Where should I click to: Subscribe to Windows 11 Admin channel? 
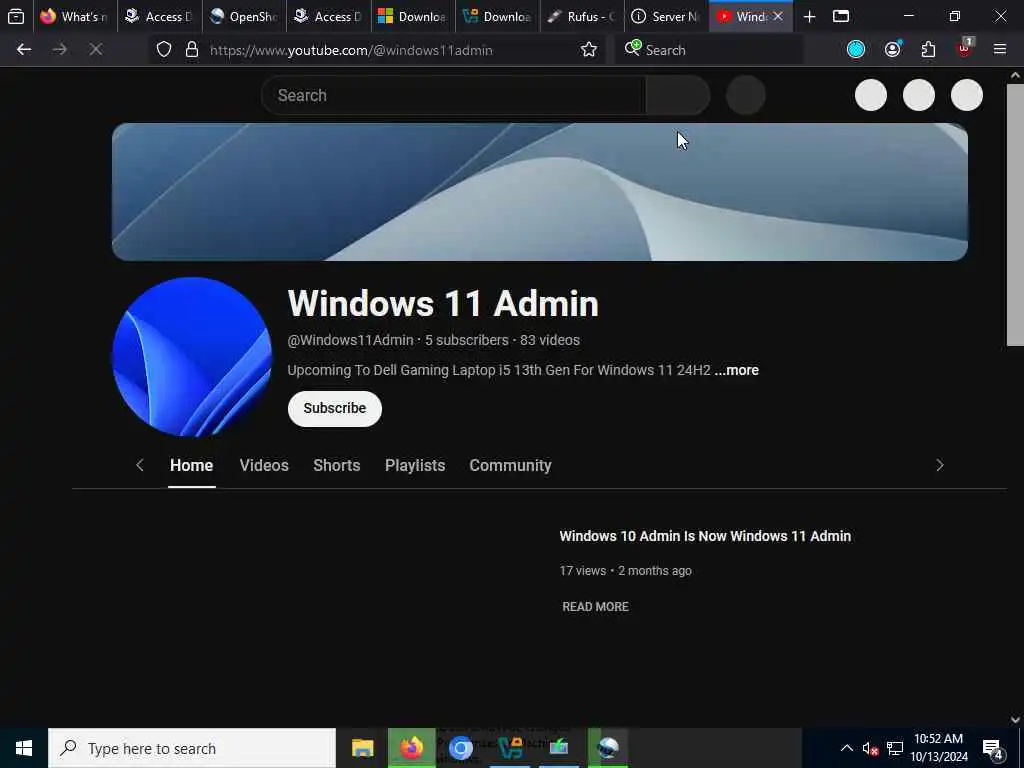(x=334, y=409)
